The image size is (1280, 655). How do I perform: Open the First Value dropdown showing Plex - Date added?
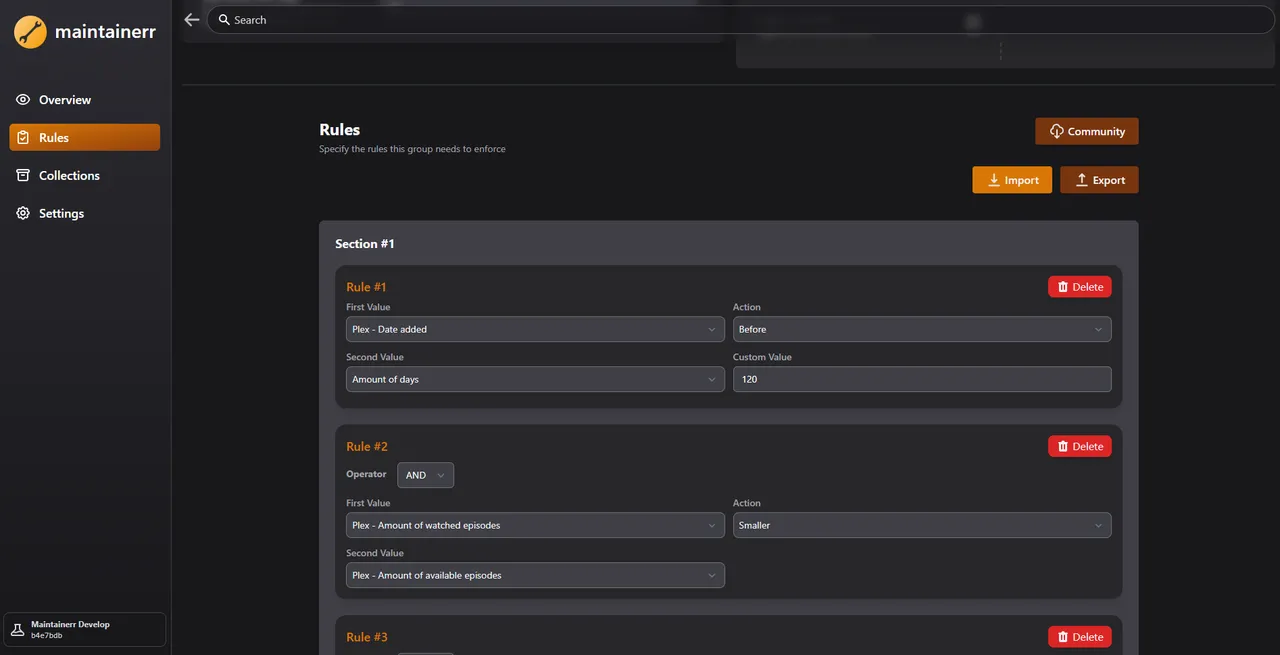click(x=535, y=329)
